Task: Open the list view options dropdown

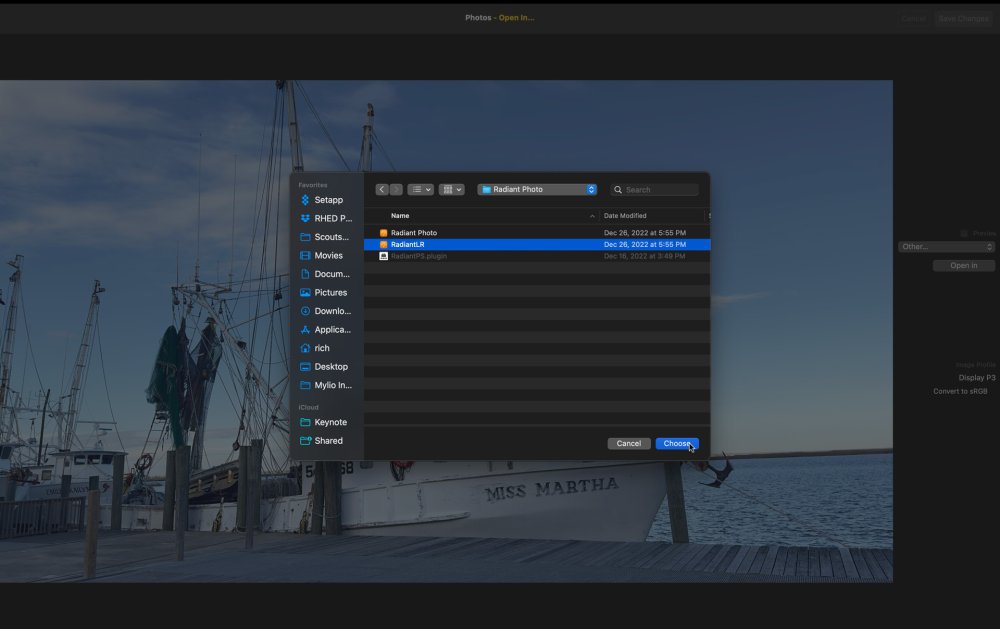Action: click(x=421, y=189)
